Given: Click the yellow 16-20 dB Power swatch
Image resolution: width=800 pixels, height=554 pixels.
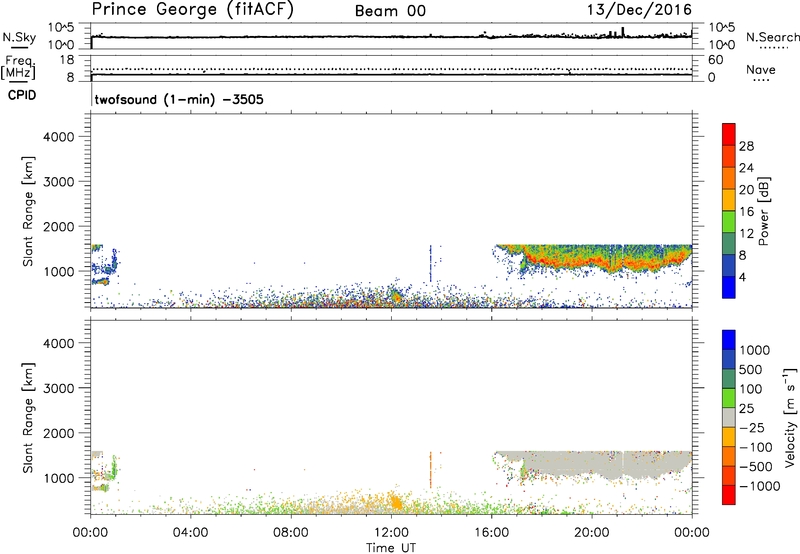Looking at the screenshot, I should (729, 200).
